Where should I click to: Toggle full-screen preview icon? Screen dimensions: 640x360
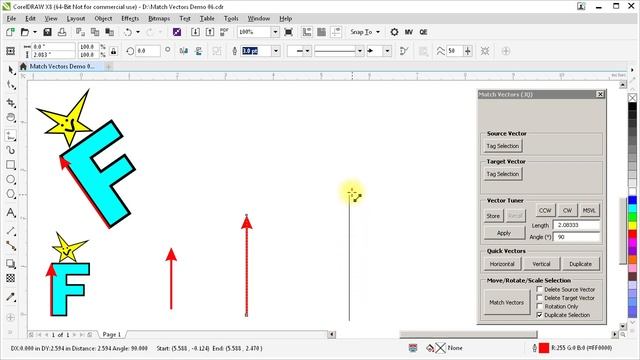pos(289,32)
